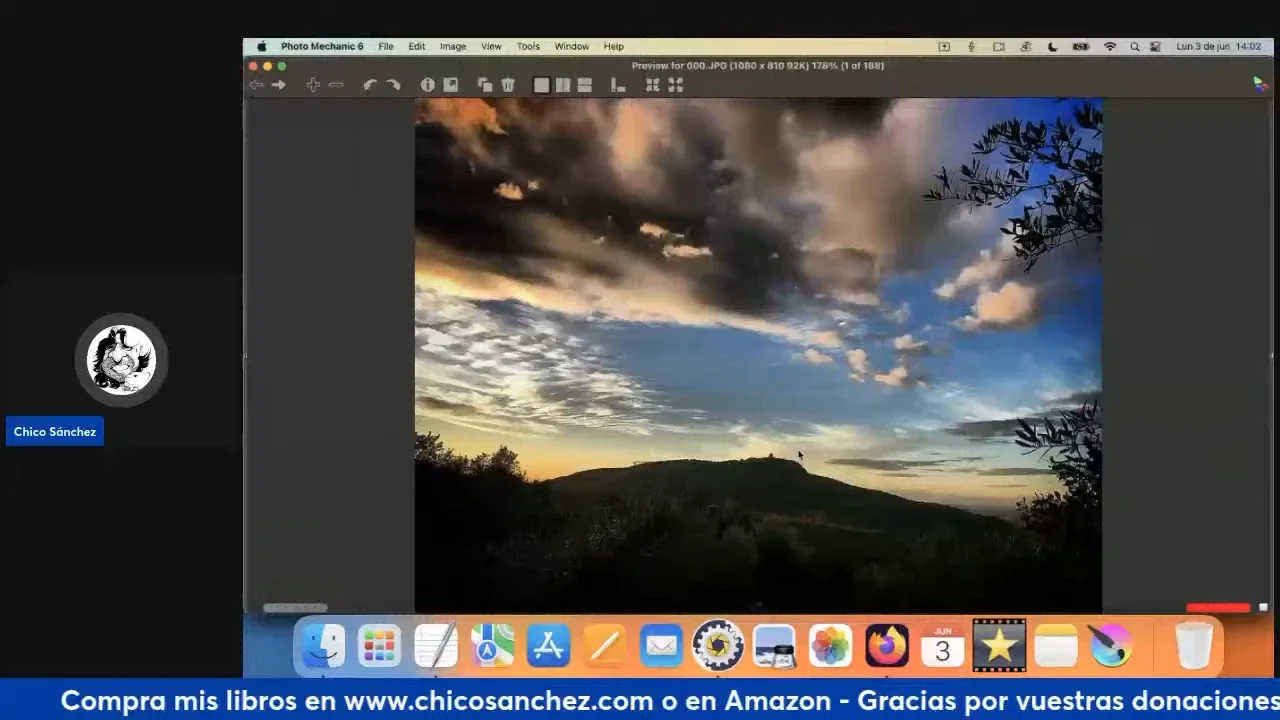Zoom in using the plus icon
Image resolution: width=1280 pixels, height=720 pixels.
[x=313, y=85]
